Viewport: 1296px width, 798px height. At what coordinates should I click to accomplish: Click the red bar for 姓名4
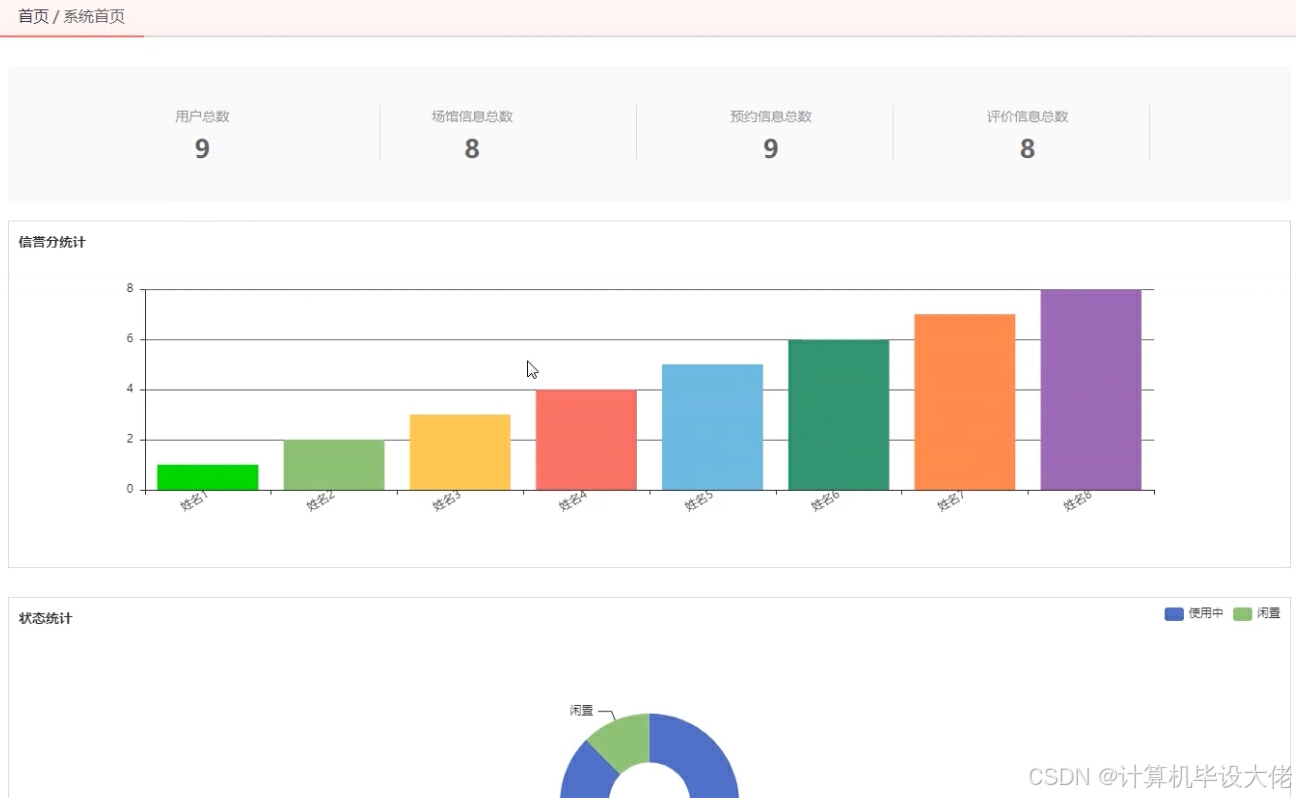click(x=586, y=440)
